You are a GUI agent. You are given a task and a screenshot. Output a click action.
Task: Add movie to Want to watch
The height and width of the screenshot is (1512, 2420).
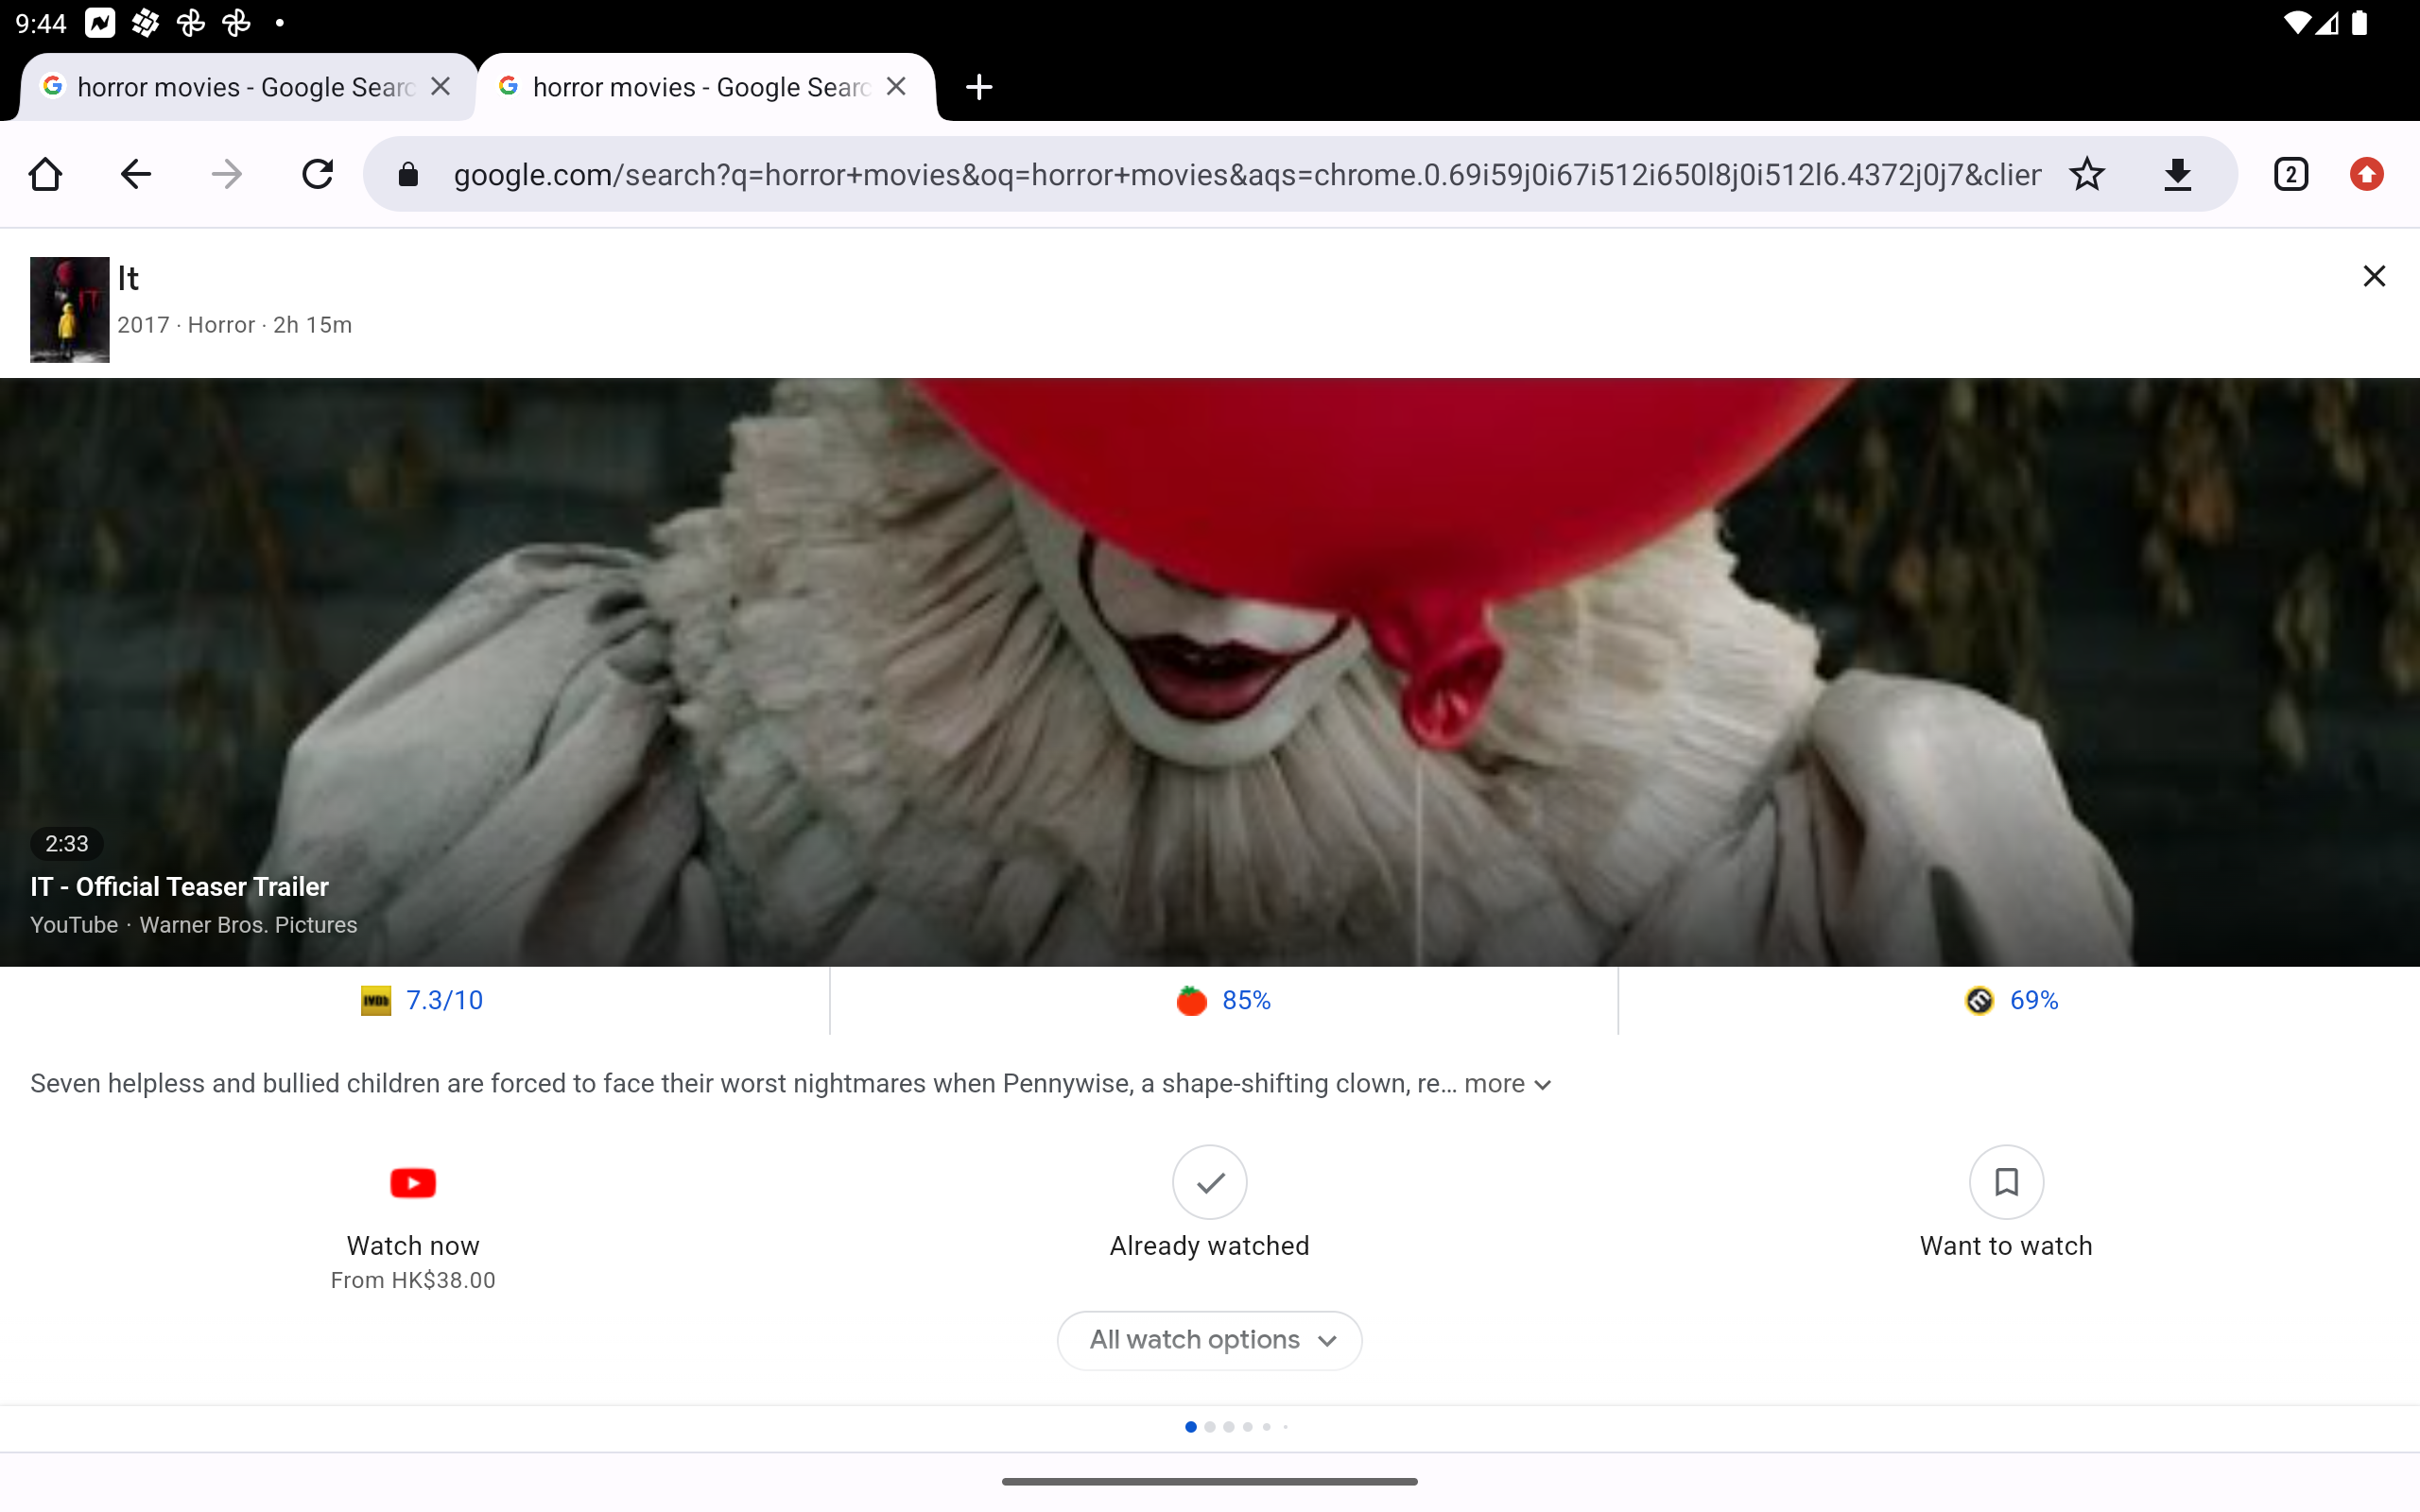pos(2006,1203)
